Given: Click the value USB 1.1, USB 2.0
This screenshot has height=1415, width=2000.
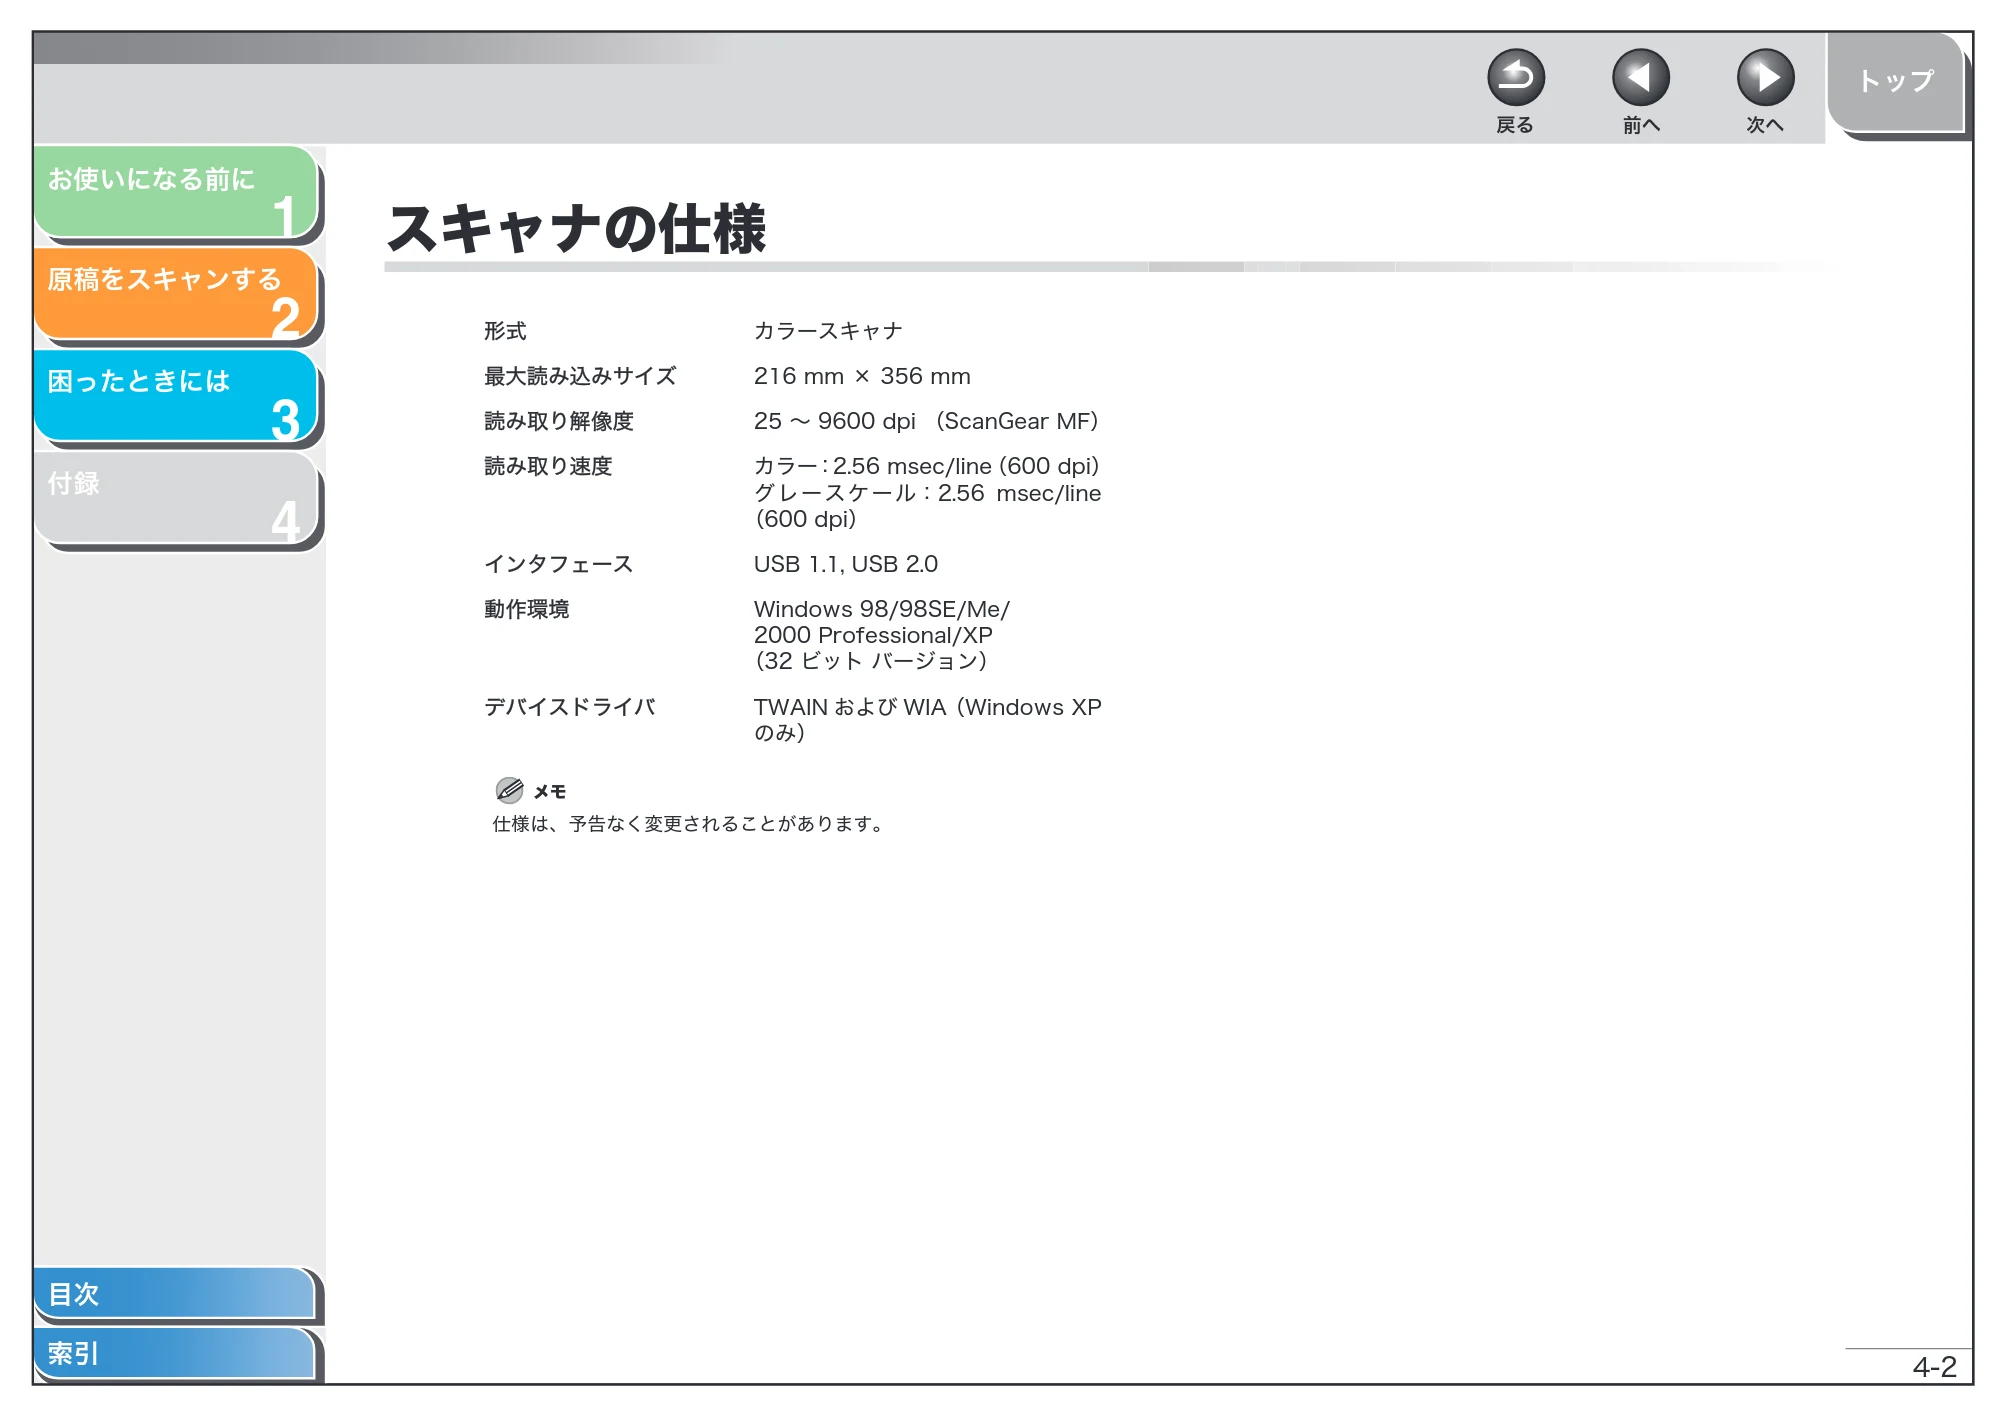Looking at the screenshot, I should [x=846, y=564].
